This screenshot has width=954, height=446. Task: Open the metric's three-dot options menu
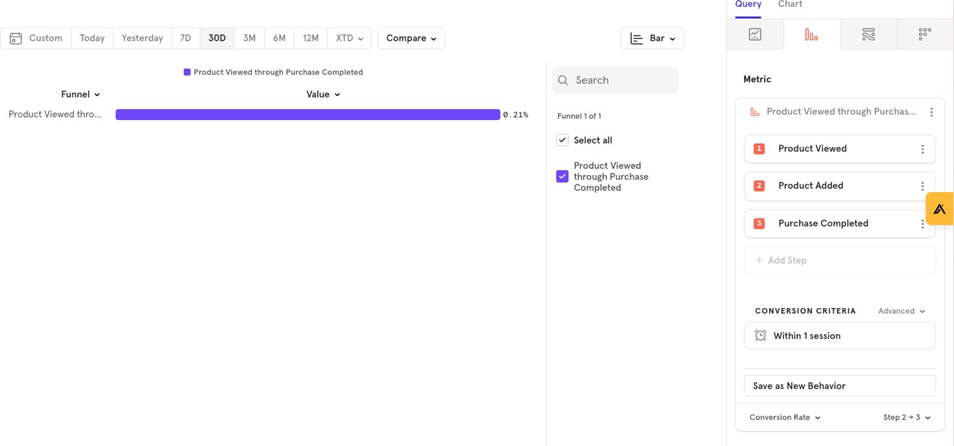pos(931,112)
